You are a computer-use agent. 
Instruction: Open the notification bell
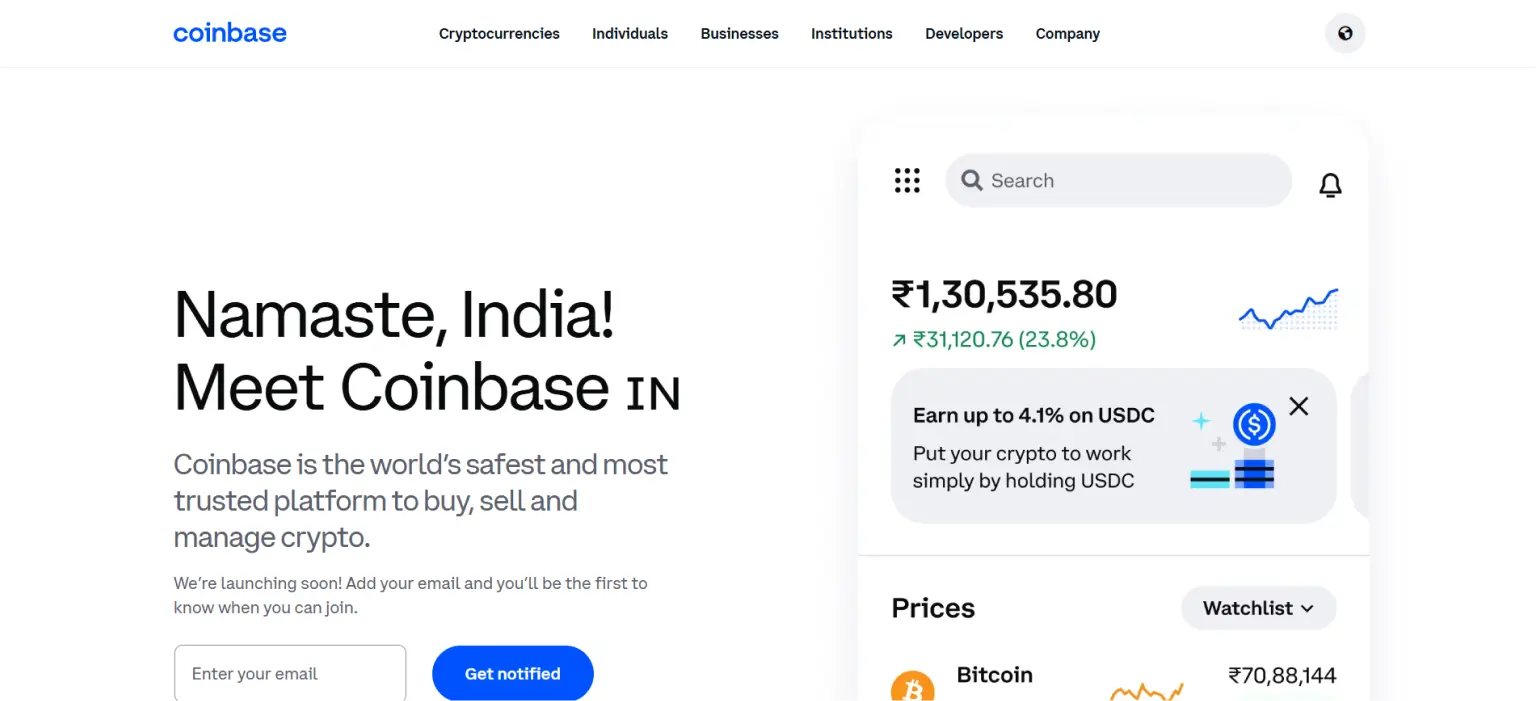[1330, 185]
